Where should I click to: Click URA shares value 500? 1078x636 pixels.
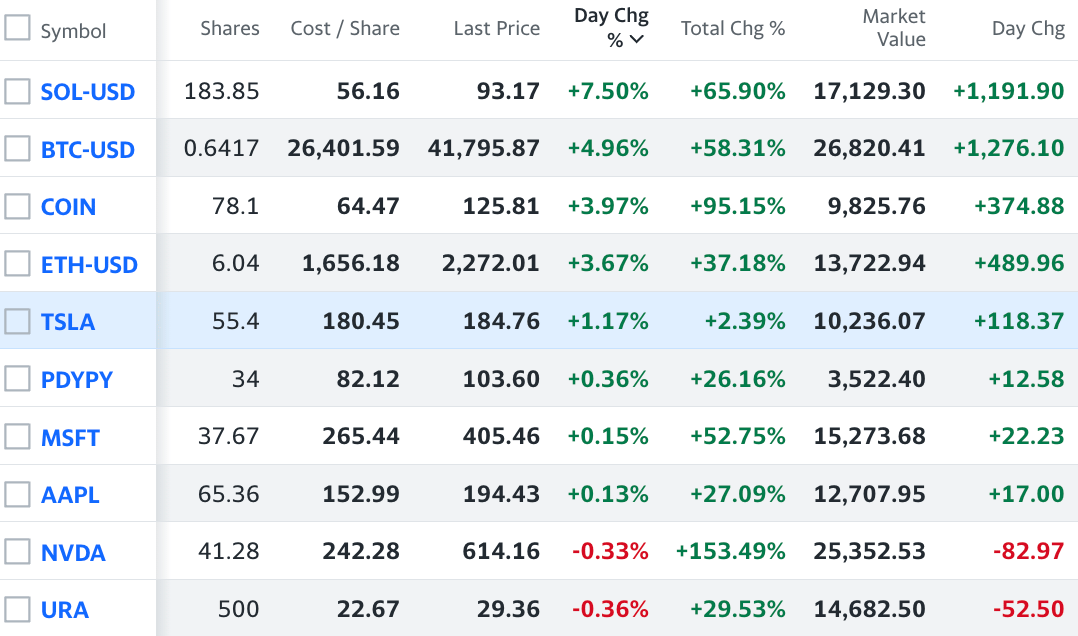[239, 608]
